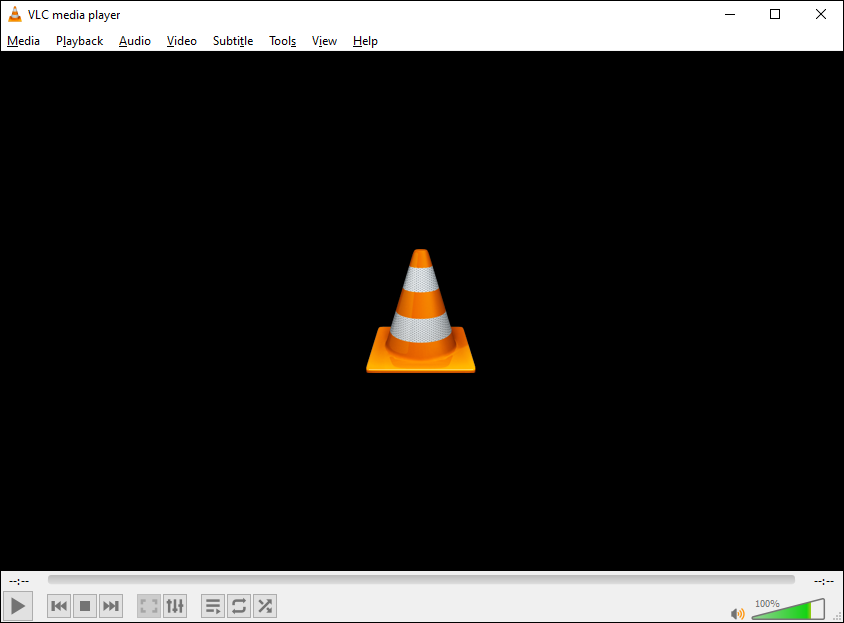
Task: Enable random playback order
Action: [x=264, y=605]
